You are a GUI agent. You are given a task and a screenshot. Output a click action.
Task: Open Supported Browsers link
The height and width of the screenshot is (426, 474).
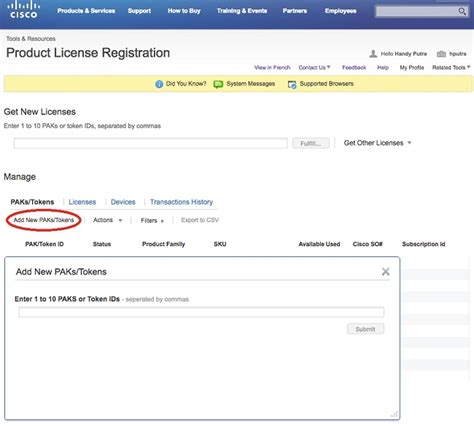coord(326,84)
